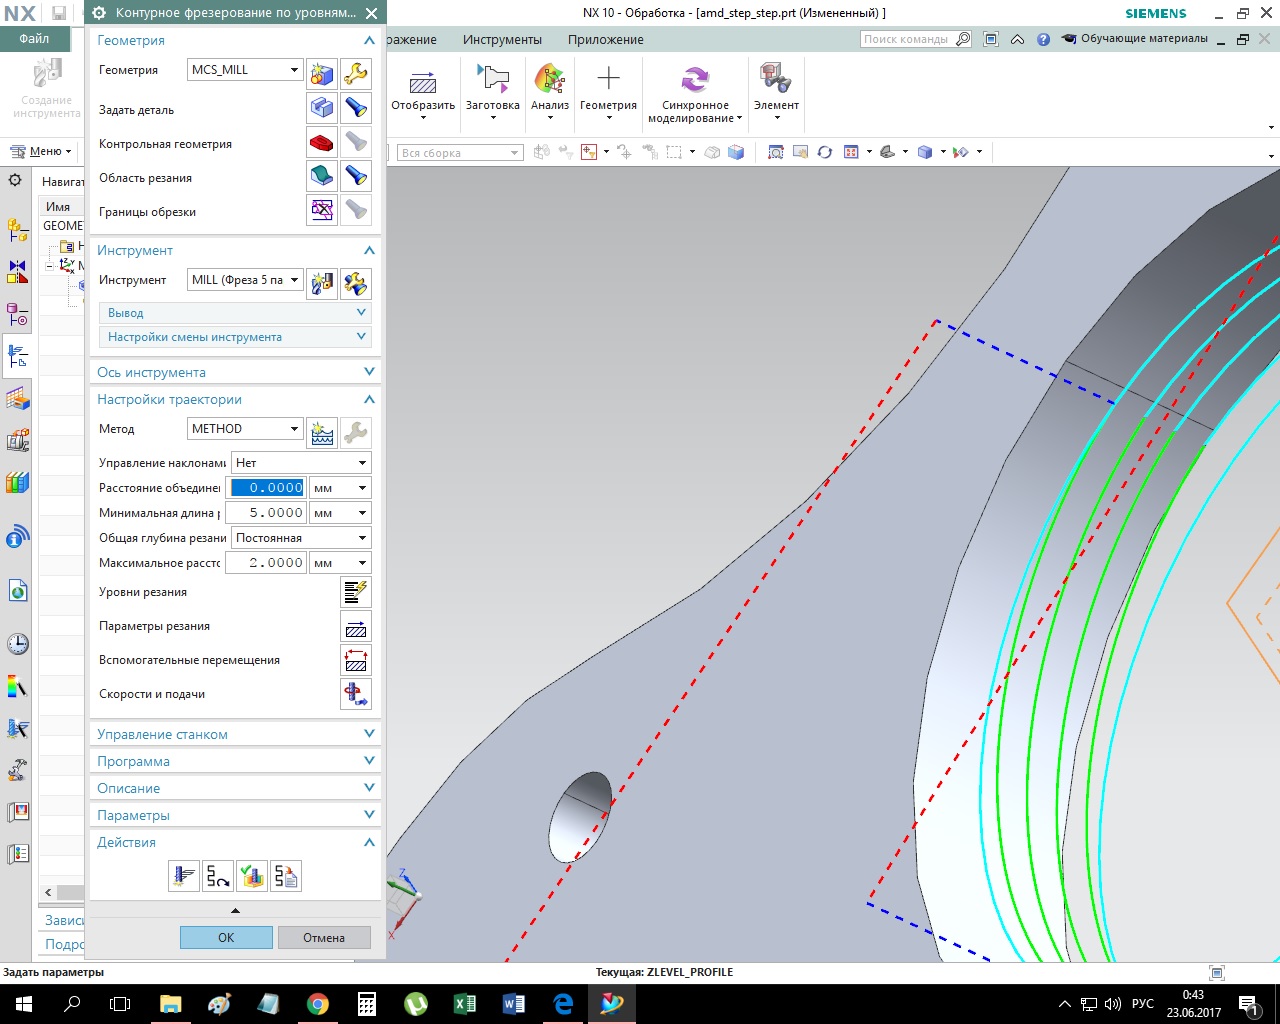
Task: Open Скорости и подачи feeds and speeds icon
Action: tap(355, 694)
